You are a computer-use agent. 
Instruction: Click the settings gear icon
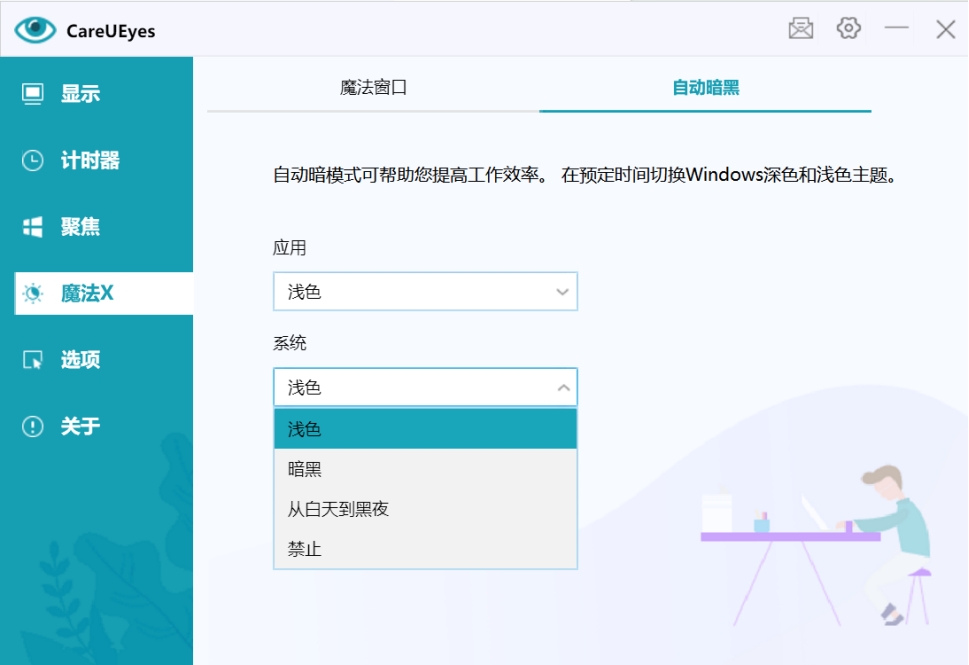tap(848, 28)
